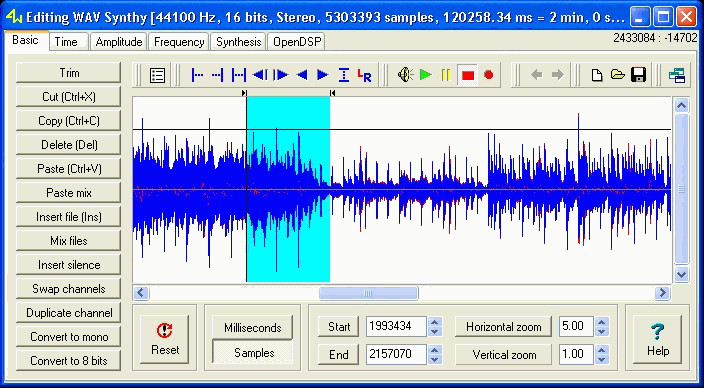
Task: Increase the Start value with up stepper
Action: [x=434, y=322]
